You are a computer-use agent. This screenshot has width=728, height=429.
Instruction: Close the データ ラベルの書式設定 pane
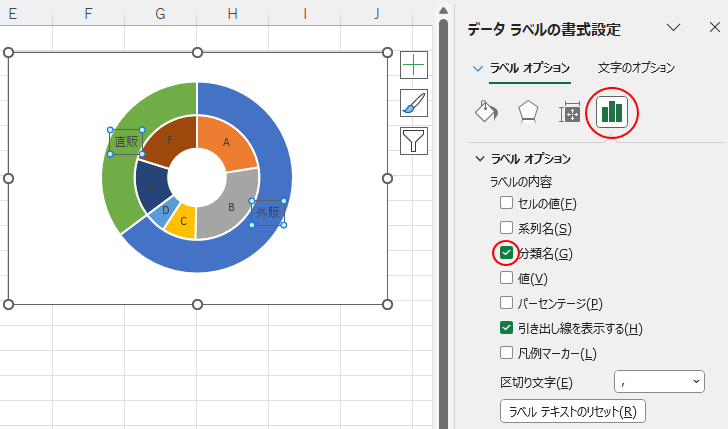point(715,27)
